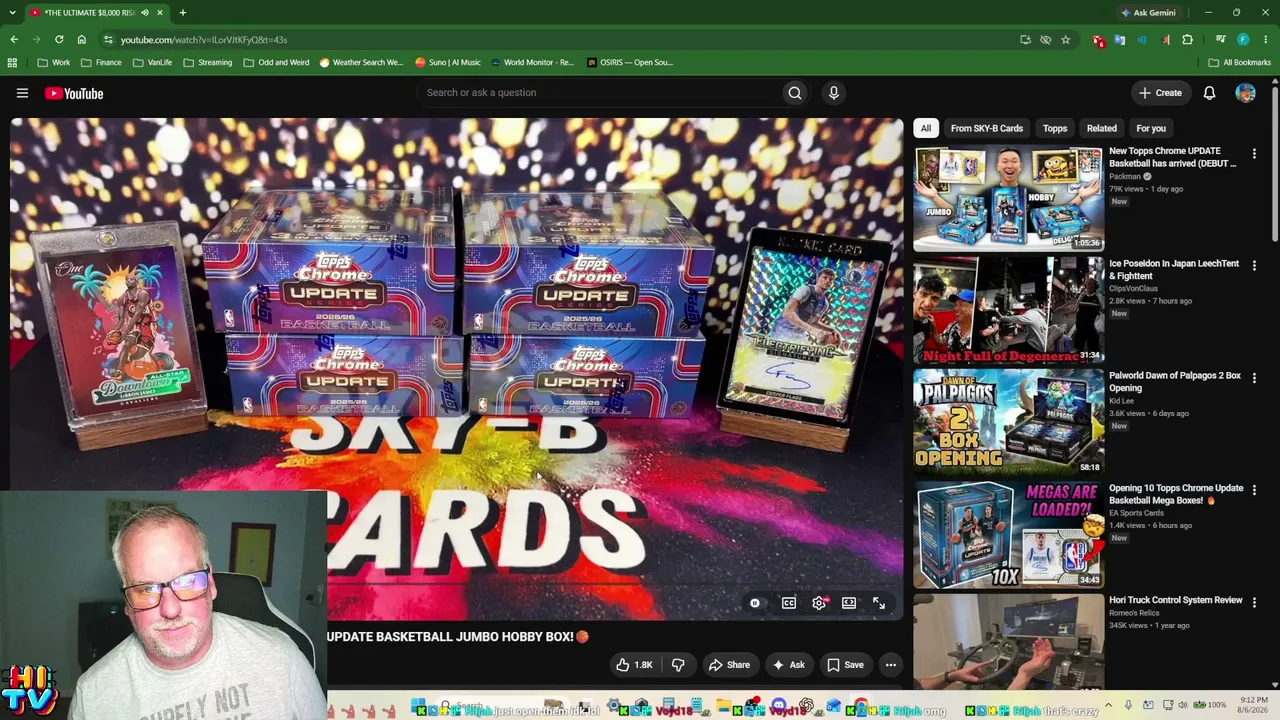Open the YouTube account avatar menu
This screenshot has height=720, width=1280.
[x=1245, y=93]
